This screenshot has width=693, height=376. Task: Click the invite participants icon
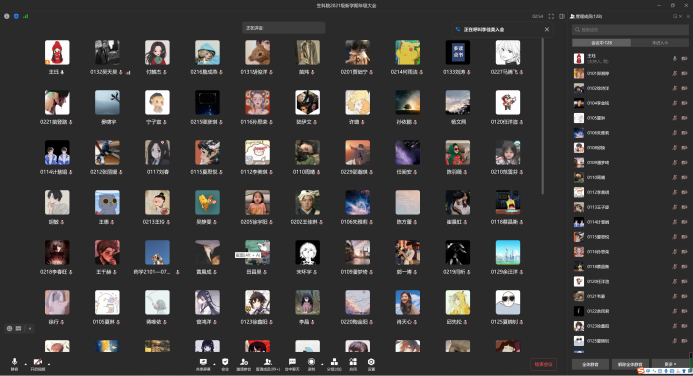click(244, 364)
